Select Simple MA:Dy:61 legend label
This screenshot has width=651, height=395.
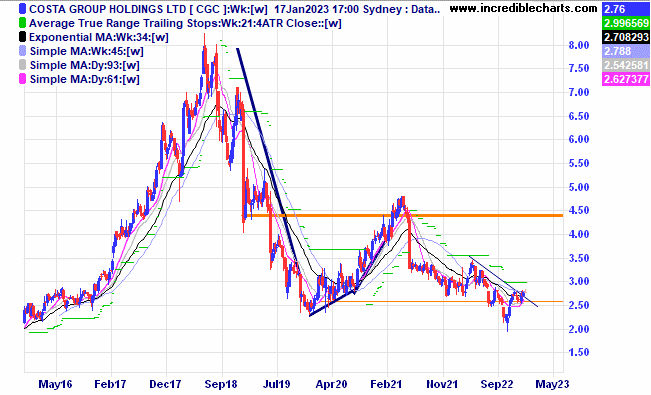[84, 79]
